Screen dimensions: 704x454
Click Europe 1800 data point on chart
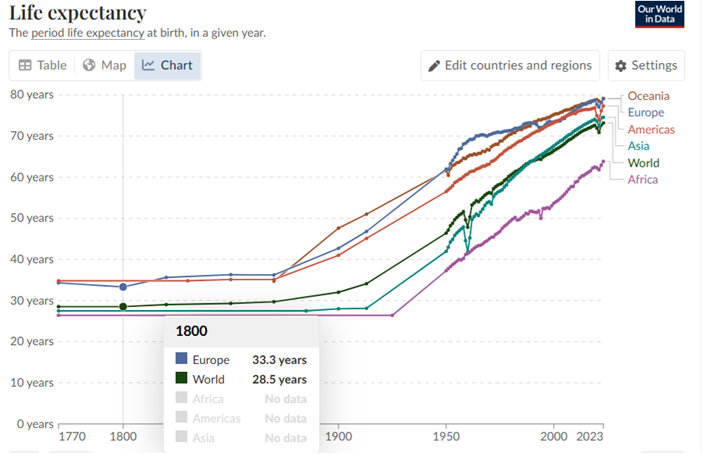point(123,287)
